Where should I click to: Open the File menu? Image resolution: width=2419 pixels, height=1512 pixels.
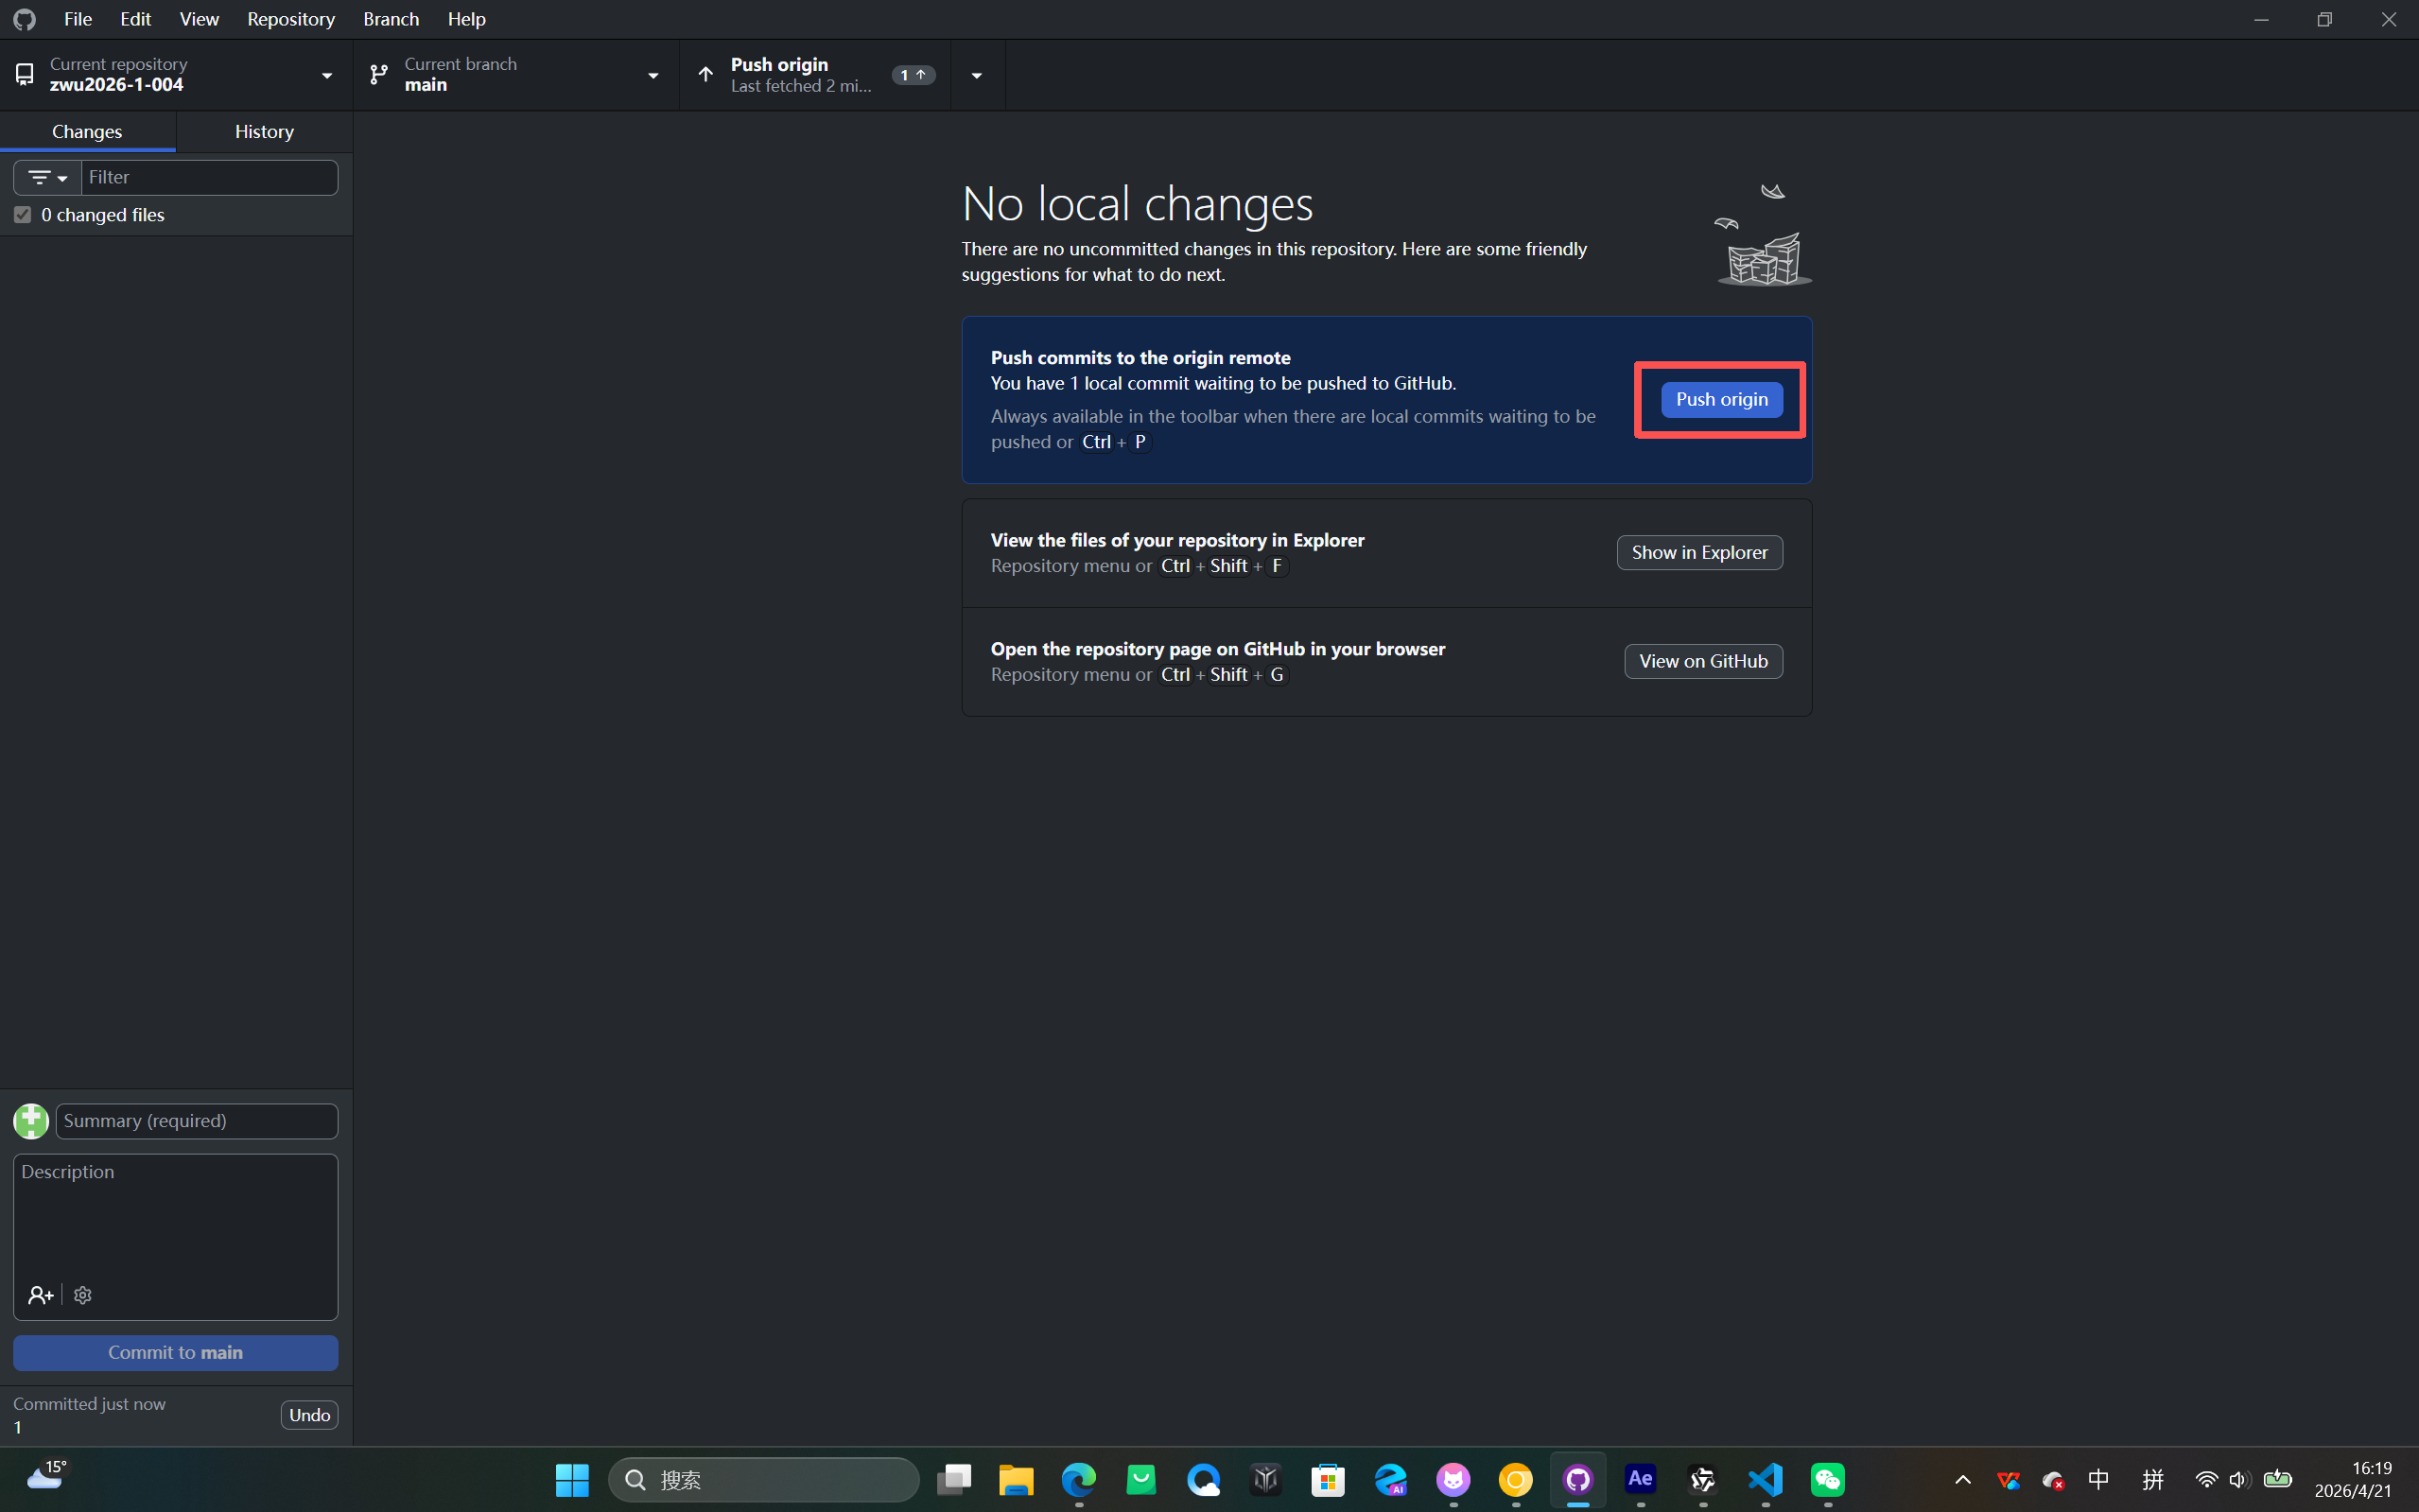[x=78, y=19]
